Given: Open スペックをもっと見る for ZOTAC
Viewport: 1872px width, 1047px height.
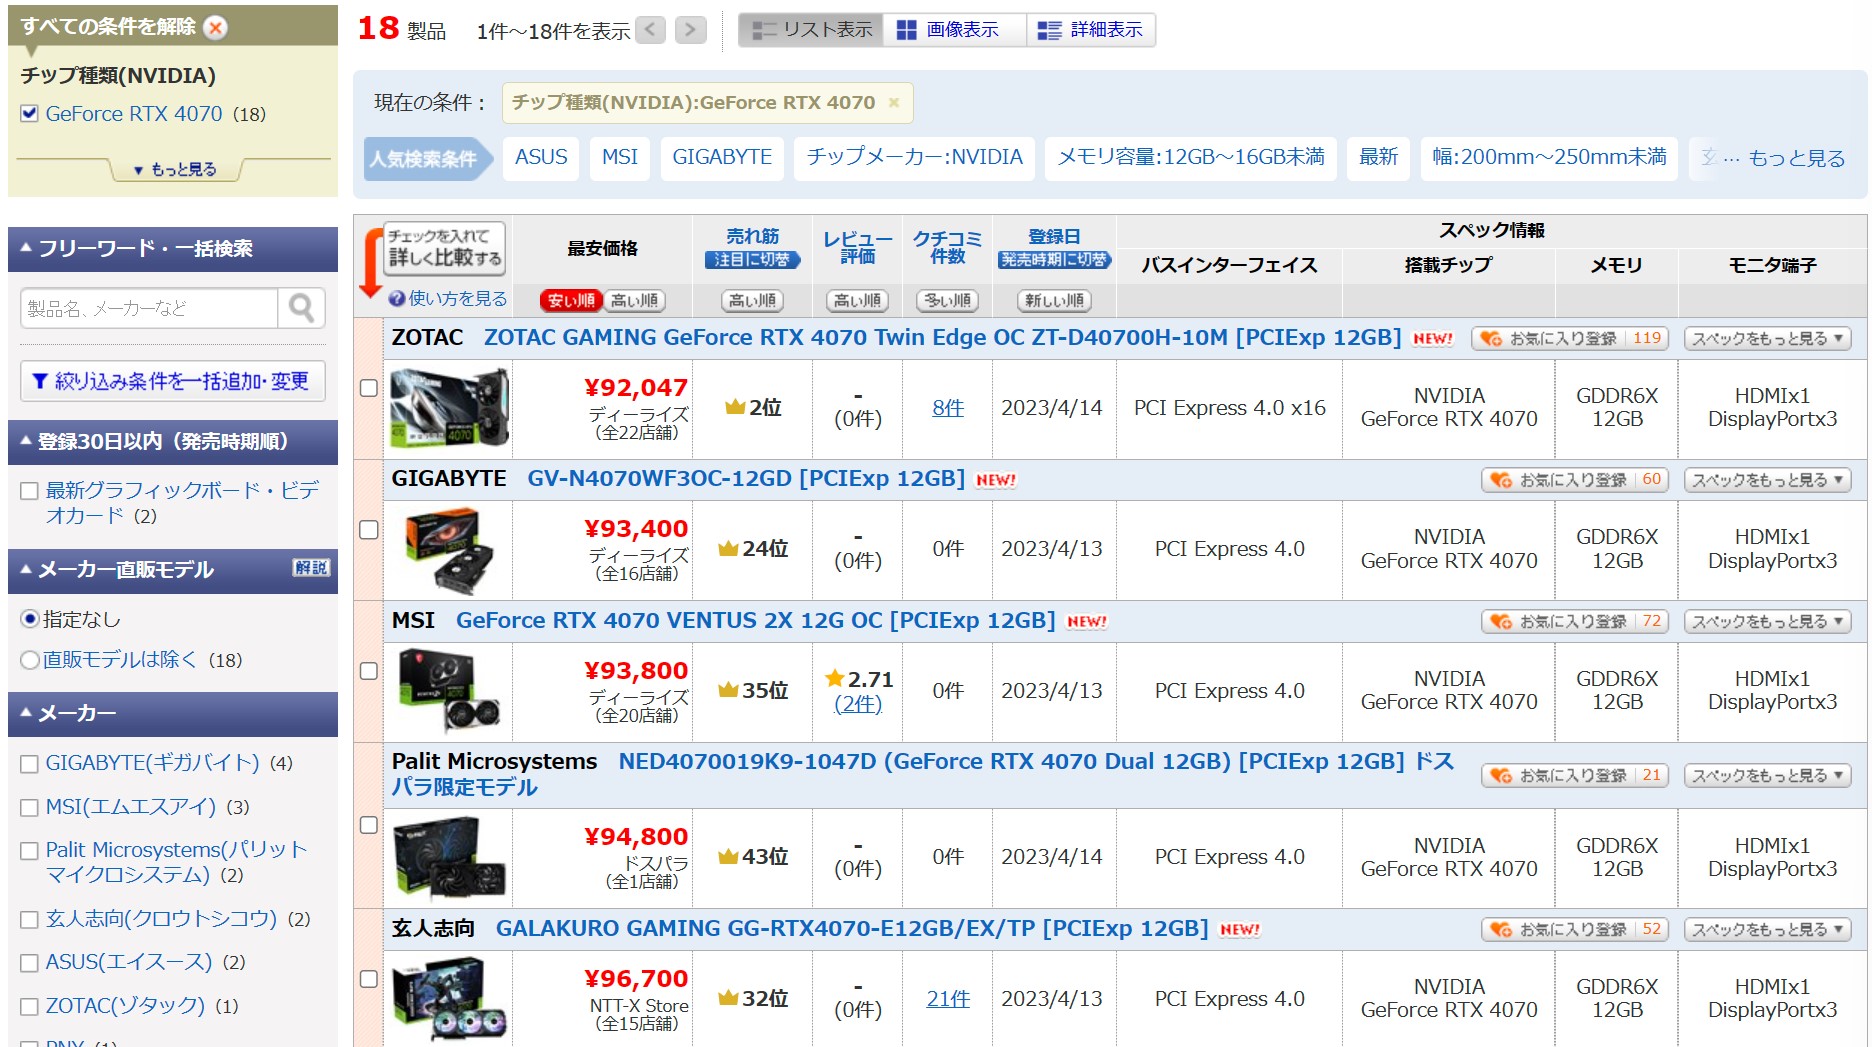Looking at the screenshot, I should (1767, 338).
